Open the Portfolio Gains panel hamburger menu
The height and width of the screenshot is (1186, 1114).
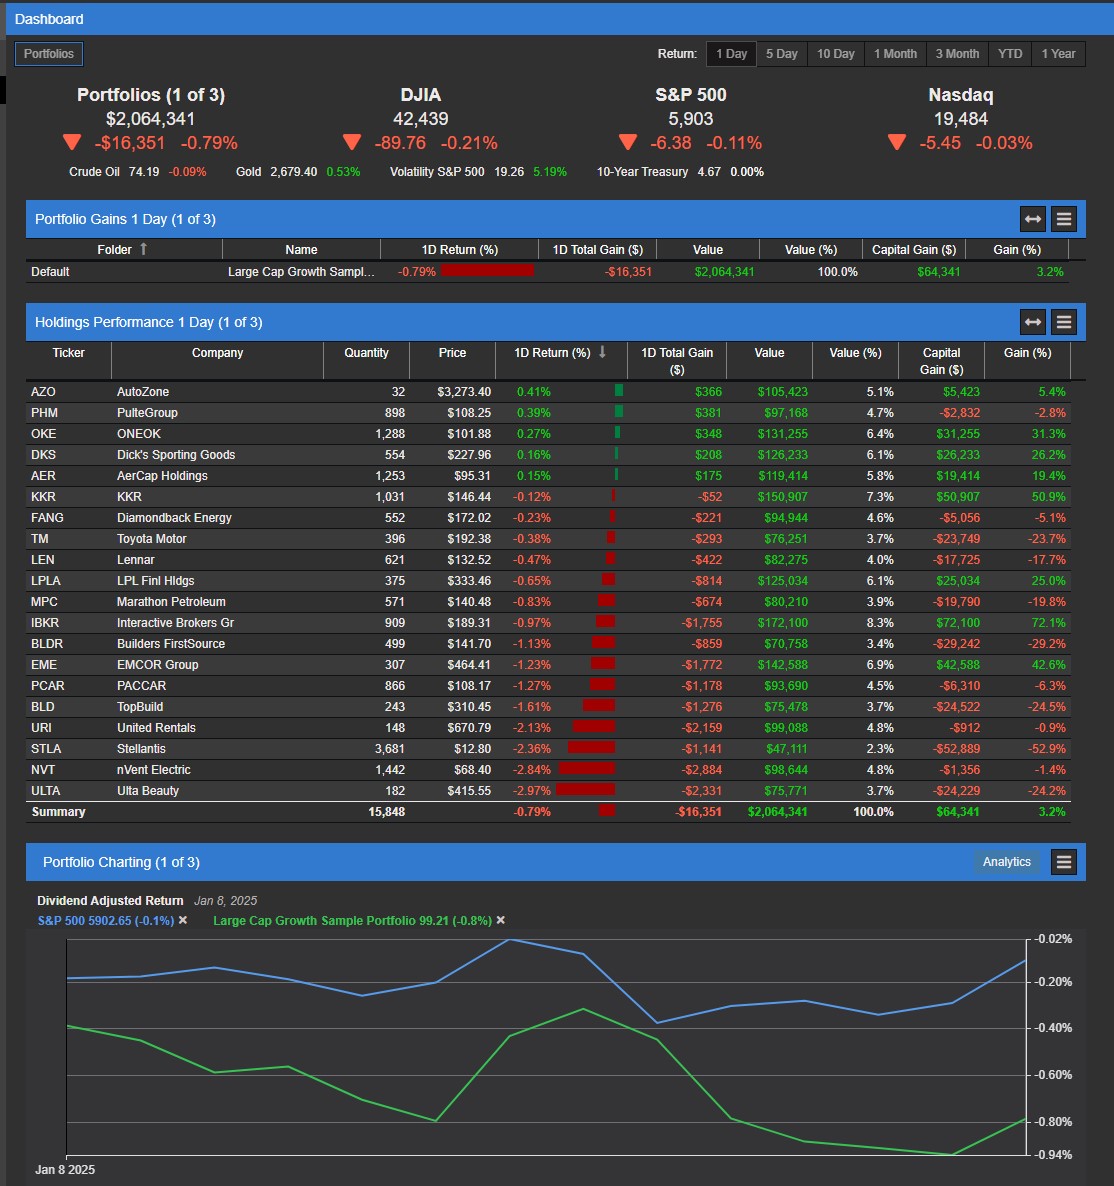pos(1063,218)
